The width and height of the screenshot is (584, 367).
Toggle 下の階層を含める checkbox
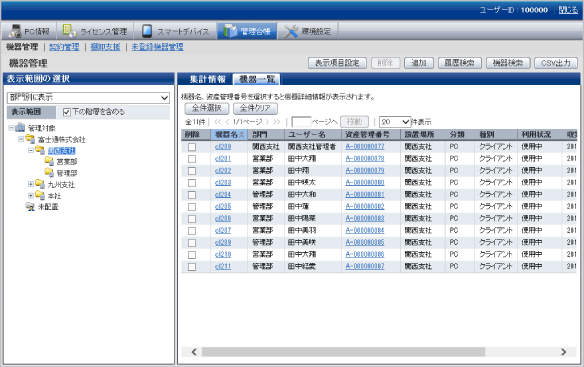tap(67, 112)
